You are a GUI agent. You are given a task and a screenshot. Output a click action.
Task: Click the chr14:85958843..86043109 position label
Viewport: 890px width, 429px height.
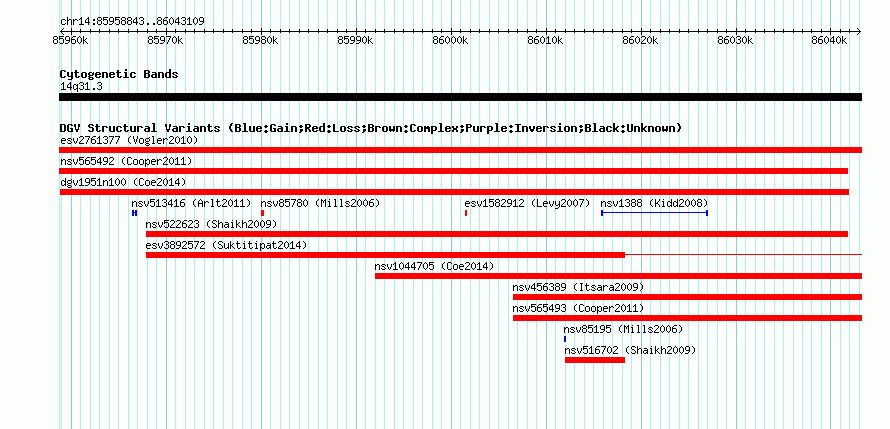coord(132,22)
